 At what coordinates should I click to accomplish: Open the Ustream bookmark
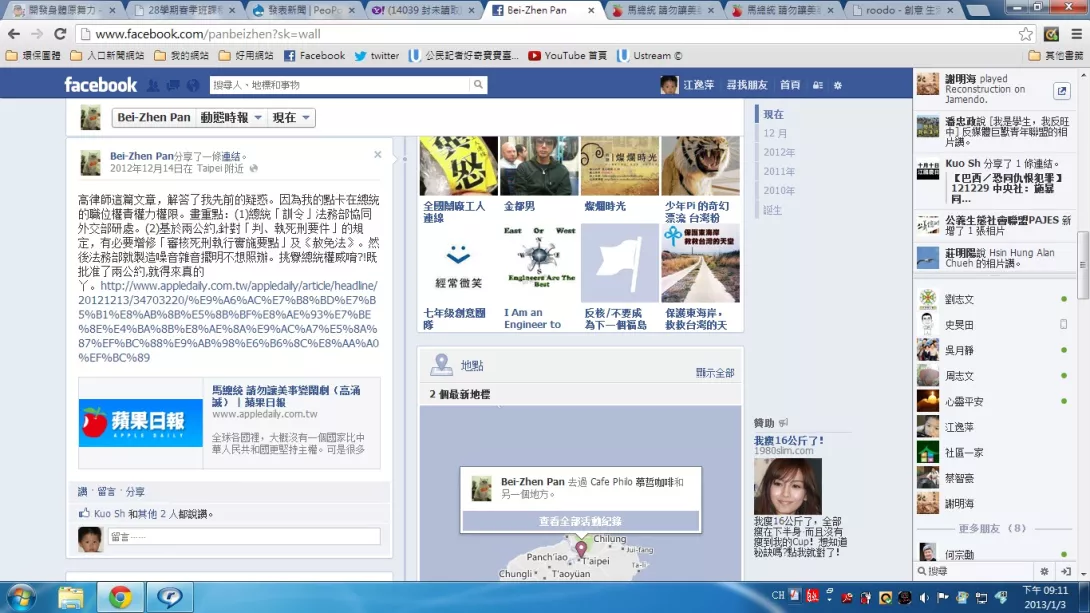pos(649,56)
